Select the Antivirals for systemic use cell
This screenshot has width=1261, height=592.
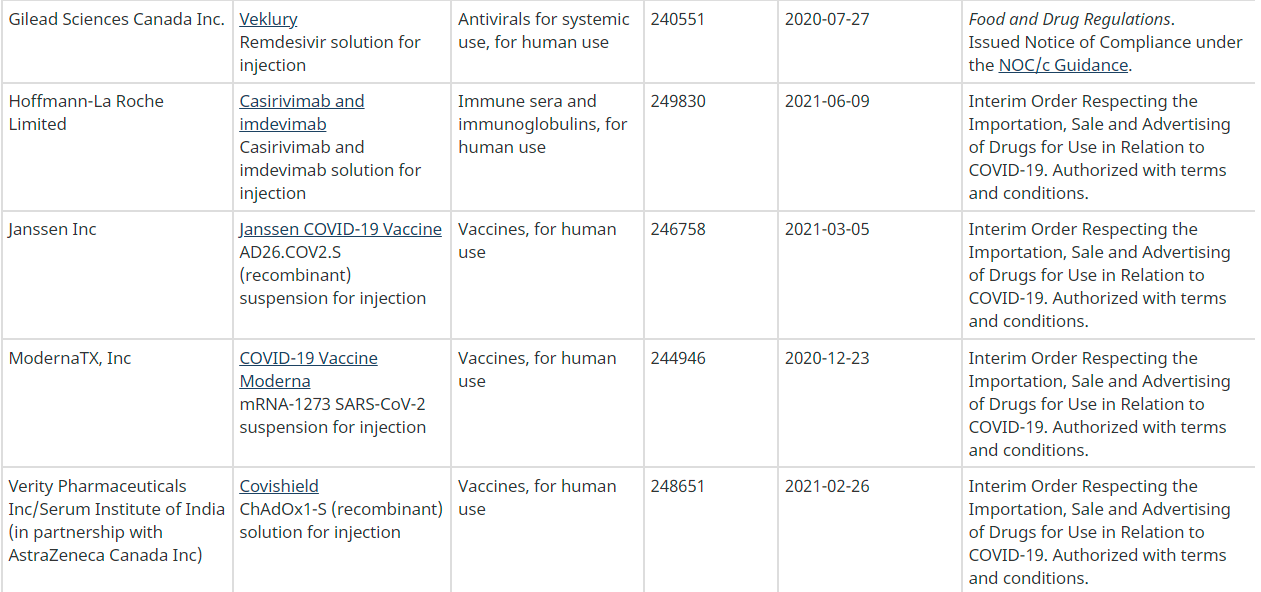pyautogui.click(x=544, y=30)
